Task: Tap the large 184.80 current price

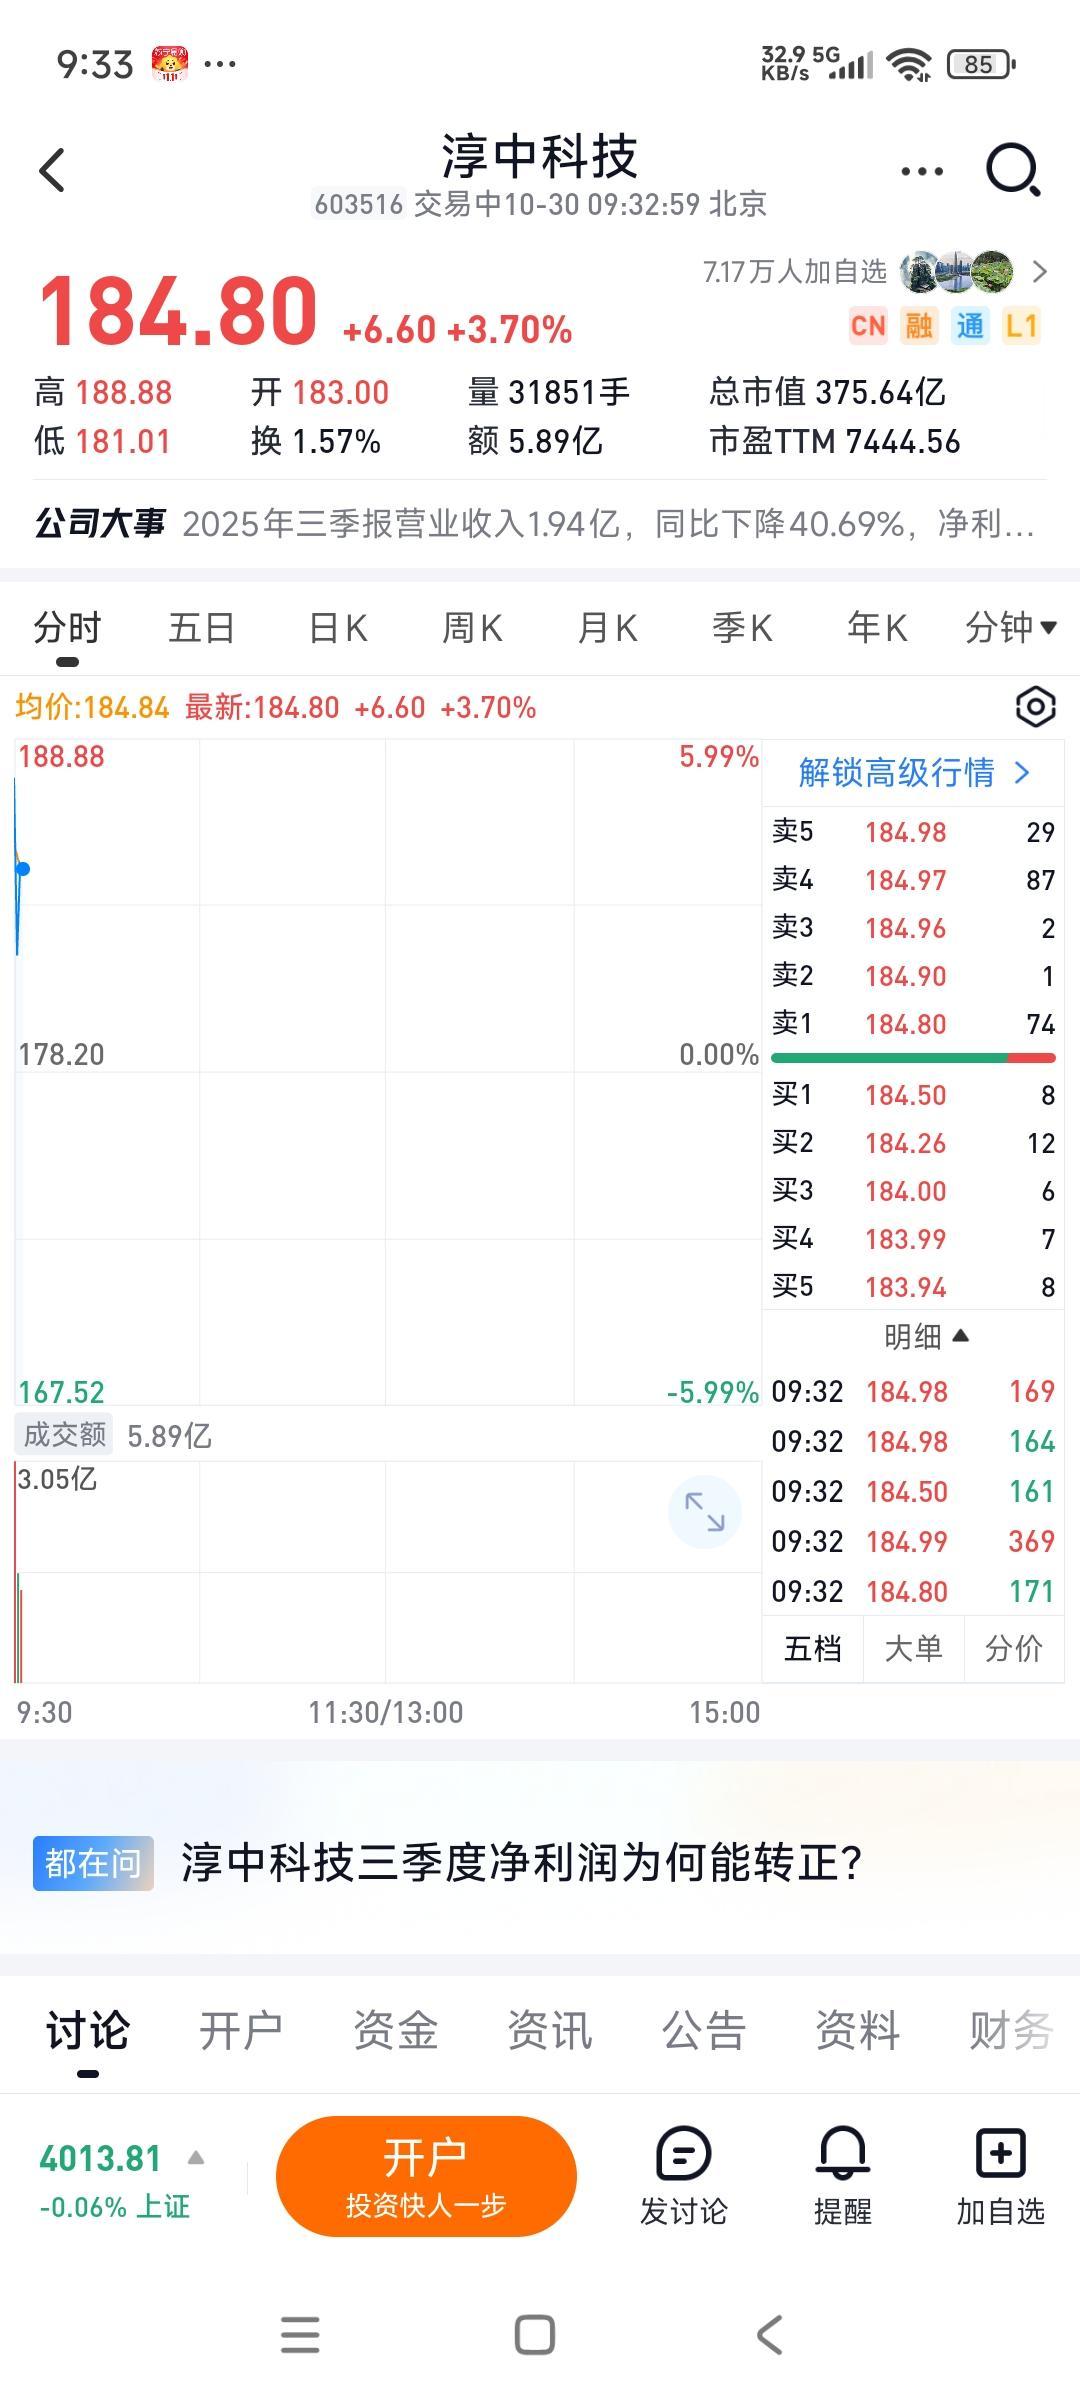Action: [178, 311]
